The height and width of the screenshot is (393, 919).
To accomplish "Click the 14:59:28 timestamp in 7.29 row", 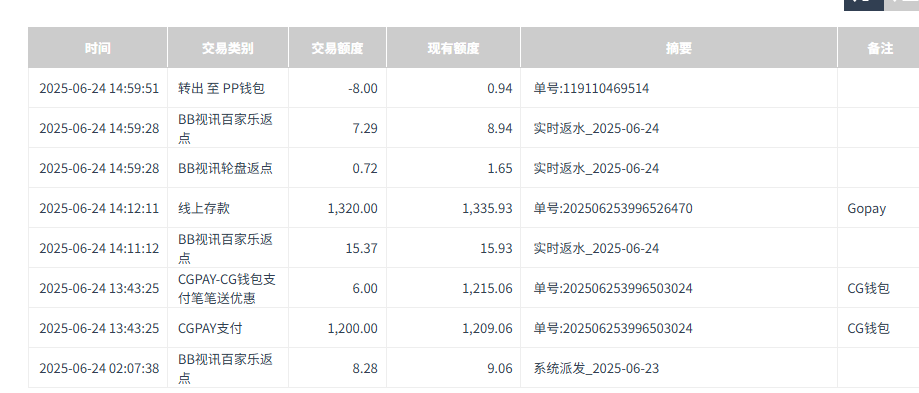I will (x=99, y=128).
